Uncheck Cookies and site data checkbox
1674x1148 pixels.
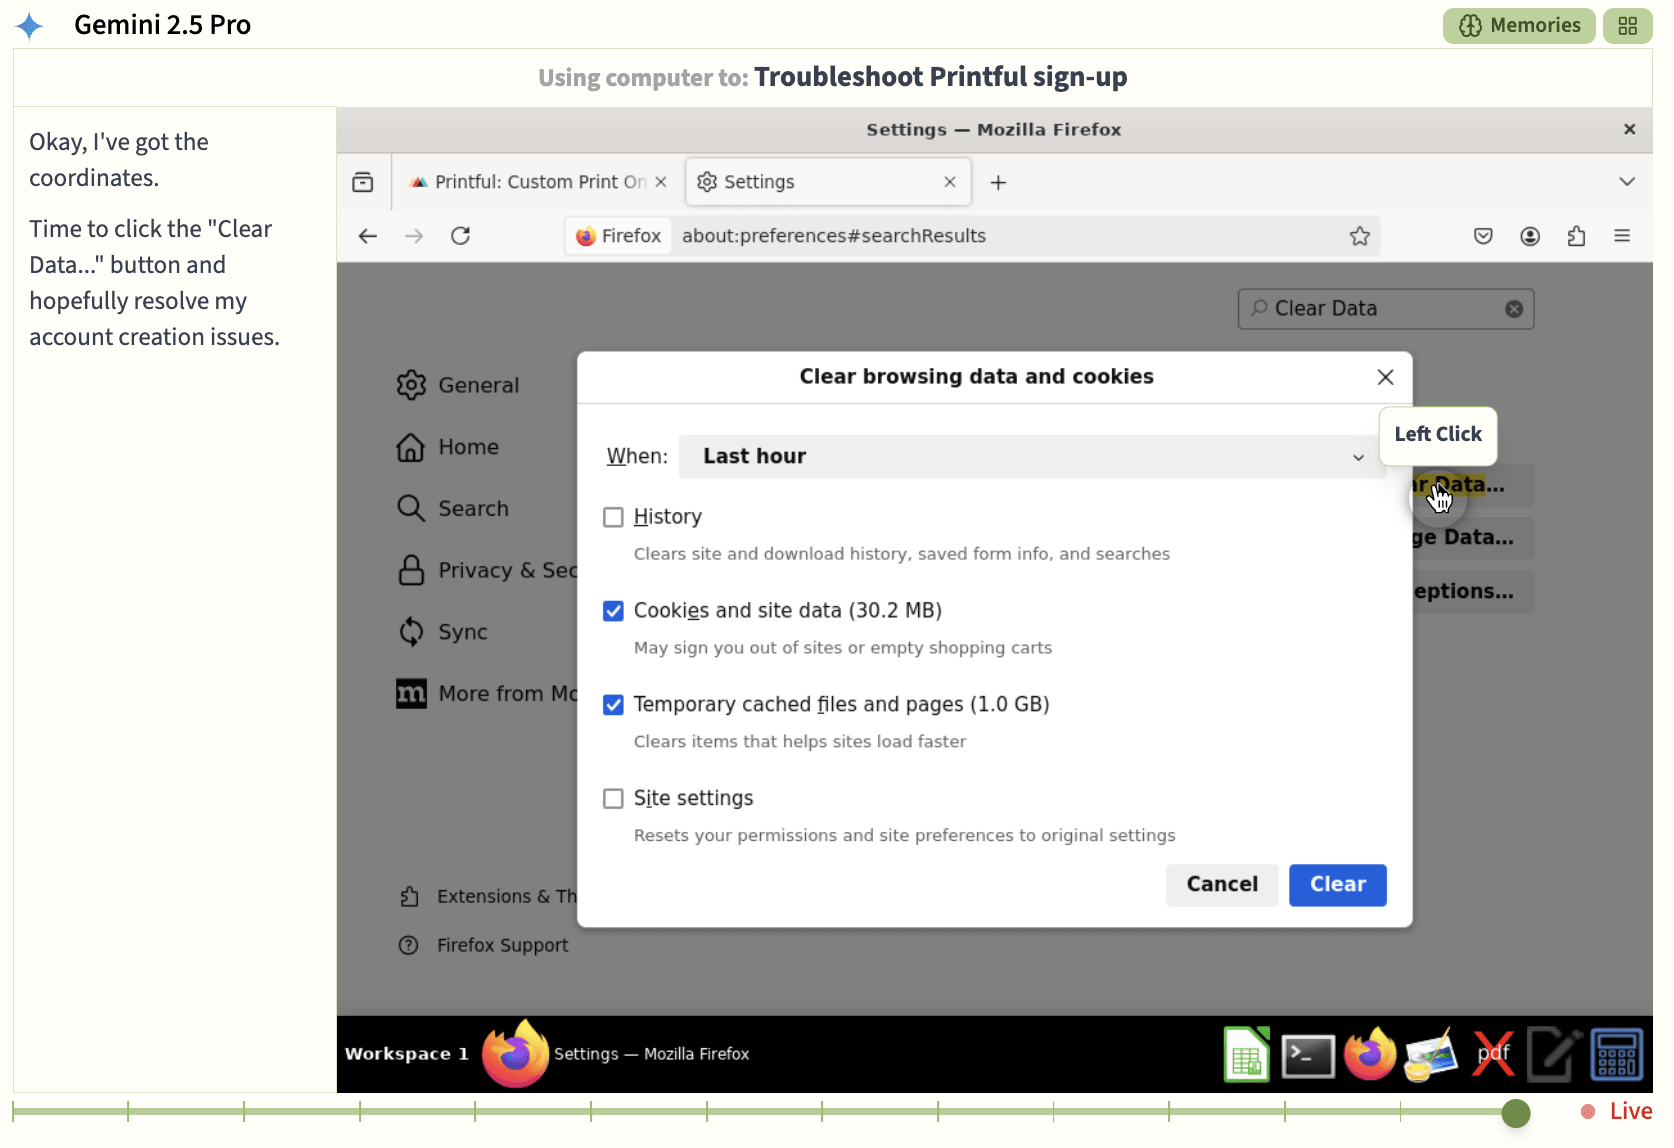coord(613,611)
